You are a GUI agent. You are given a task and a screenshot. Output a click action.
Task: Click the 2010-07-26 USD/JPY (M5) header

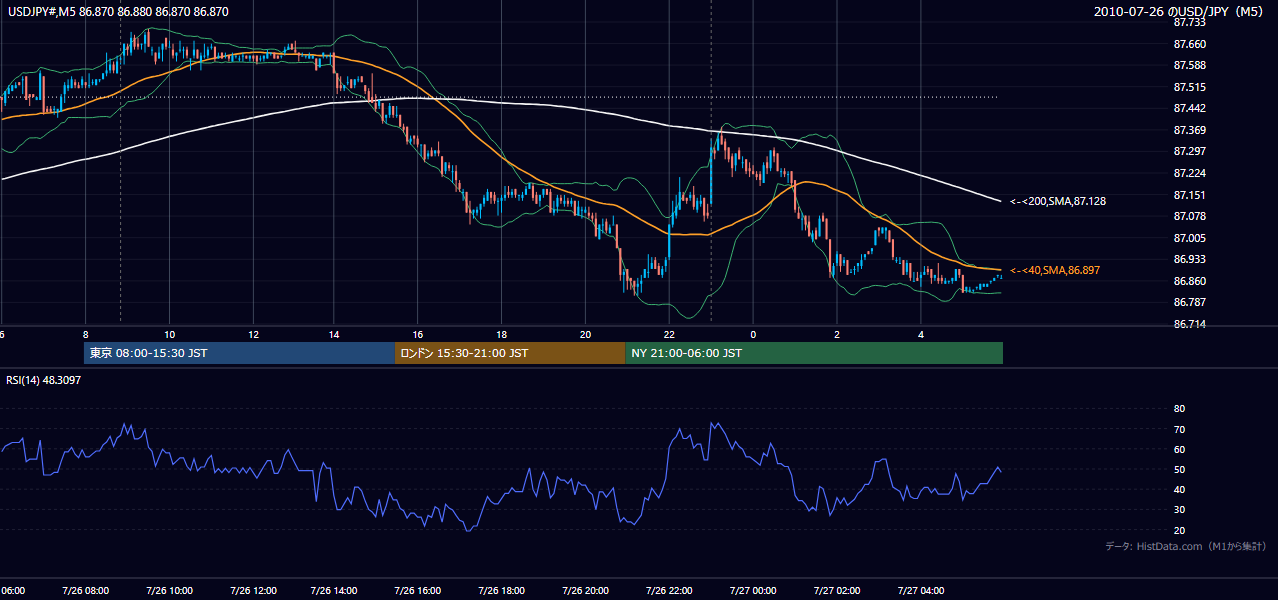tap(1180, 11)
